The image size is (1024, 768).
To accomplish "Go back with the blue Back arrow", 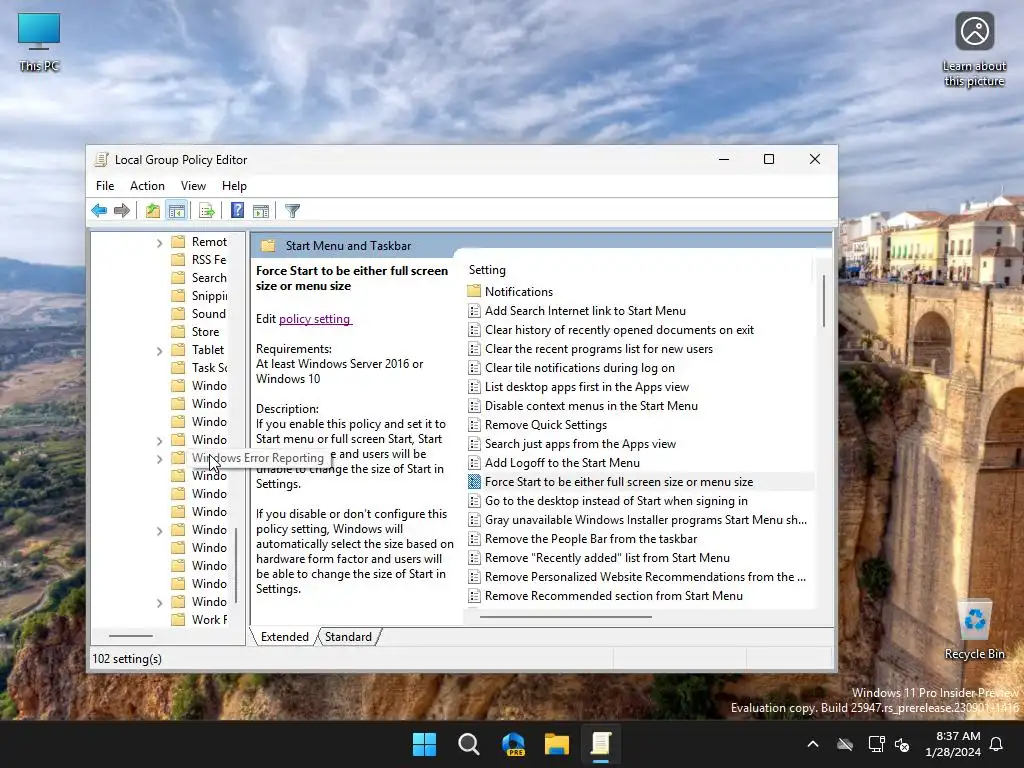I will click(x=99, y=210).
